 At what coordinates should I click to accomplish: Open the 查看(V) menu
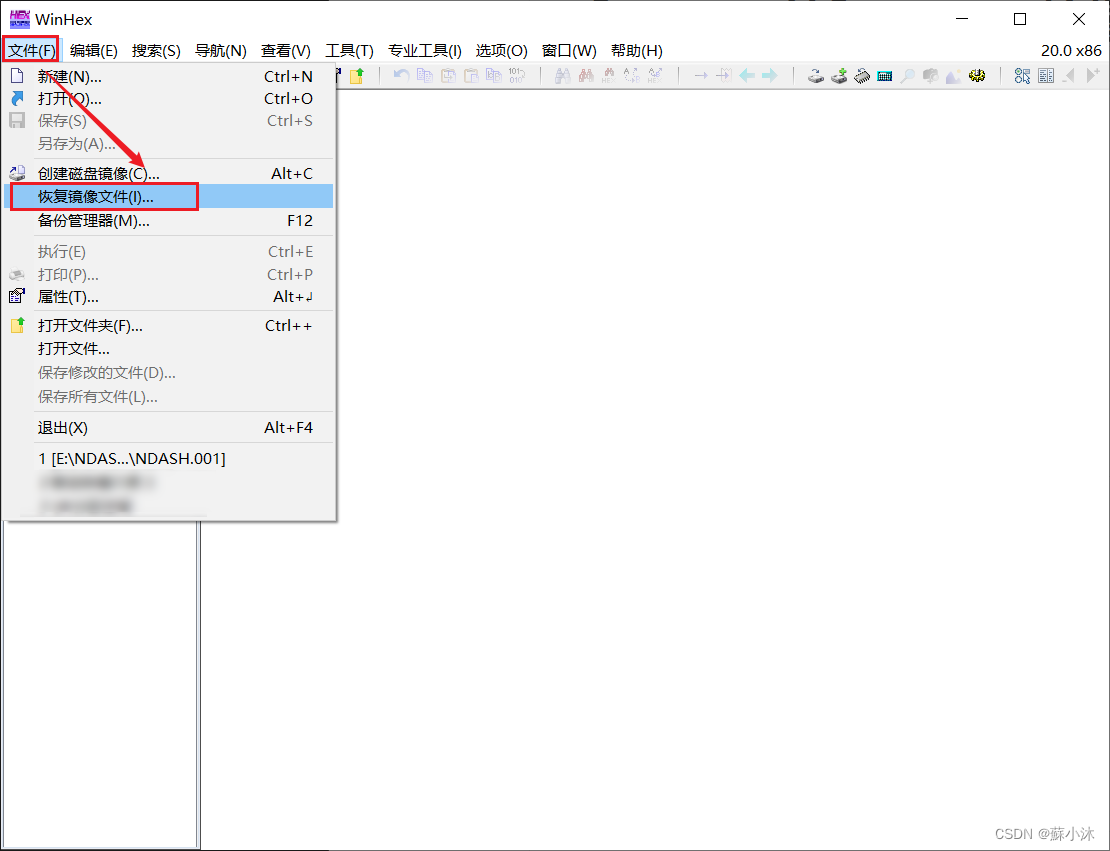click(285, 50)
